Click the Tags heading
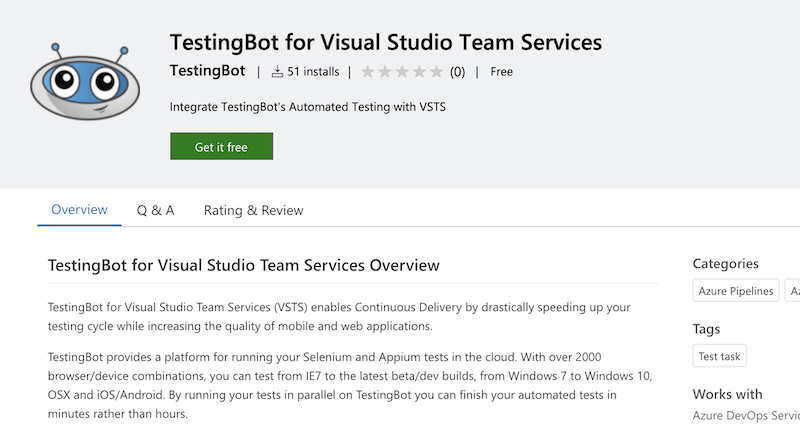 (x=706, y=329)
